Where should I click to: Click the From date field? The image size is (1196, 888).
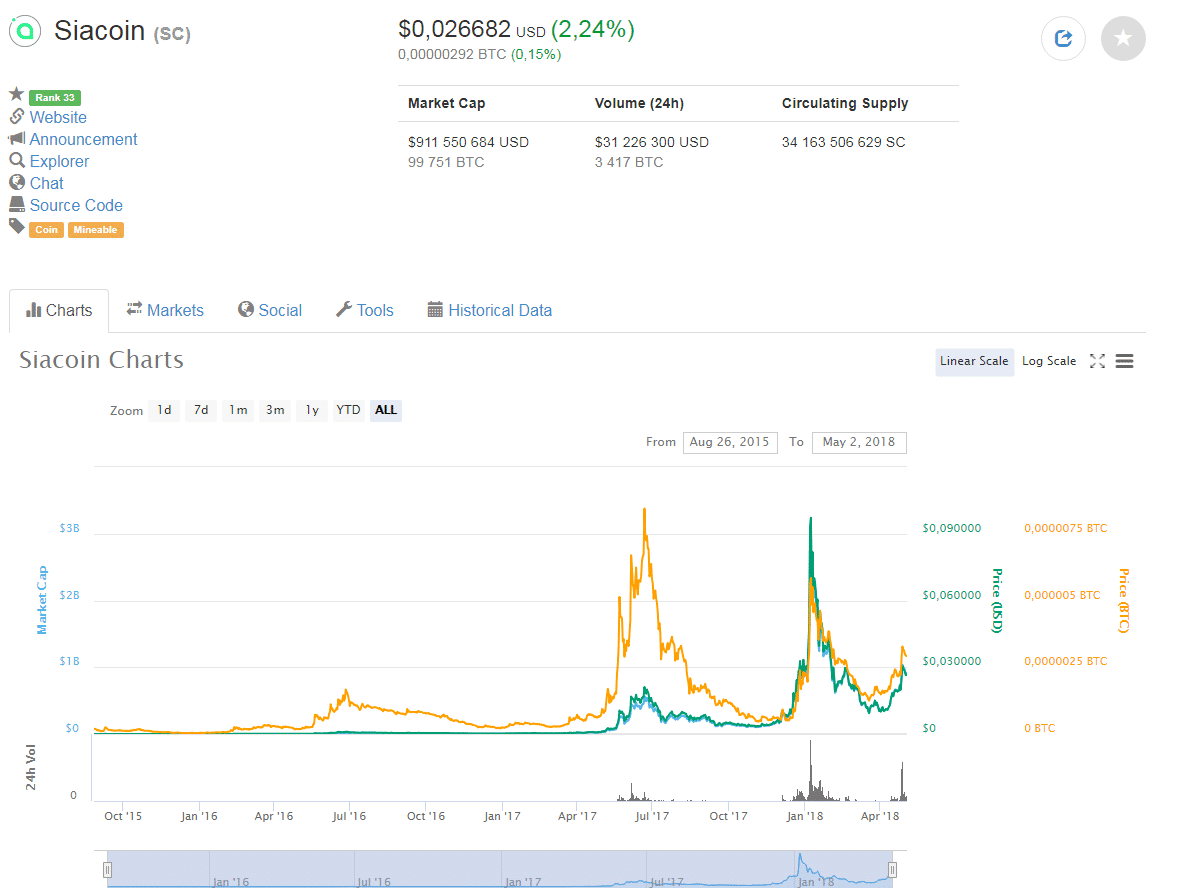click(x=730, y=442)
